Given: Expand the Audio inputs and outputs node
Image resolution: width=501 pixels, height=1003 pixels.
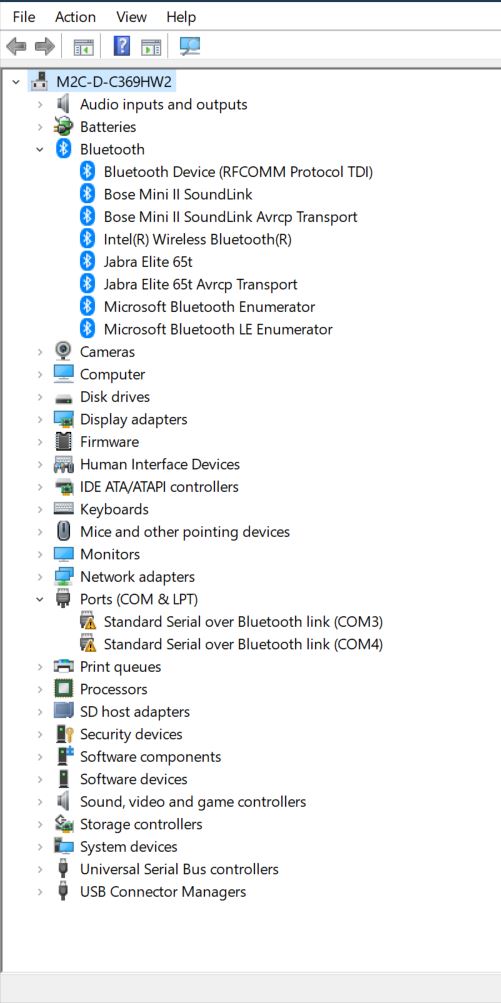Looking at the screenshot, I should tap(40, 104).
